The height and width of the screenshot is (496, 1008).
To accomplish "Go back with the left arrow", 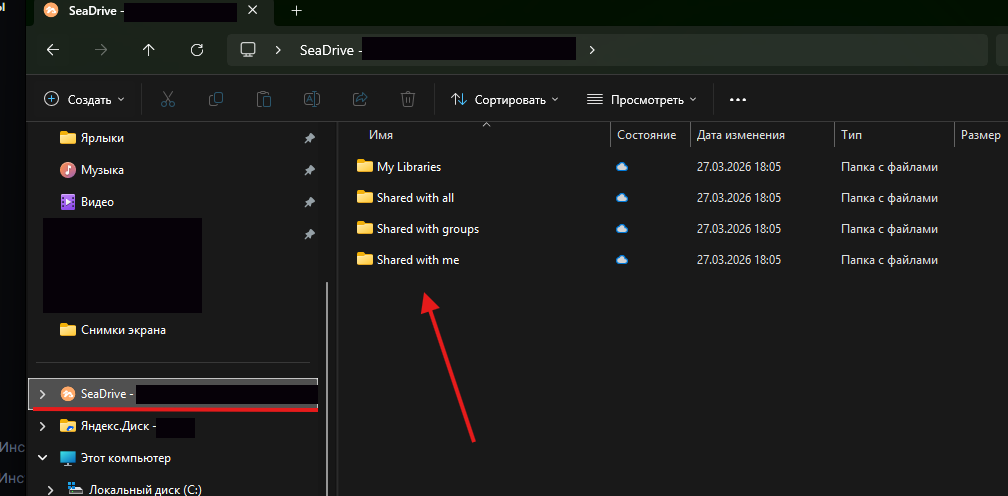I will point(53,50).
